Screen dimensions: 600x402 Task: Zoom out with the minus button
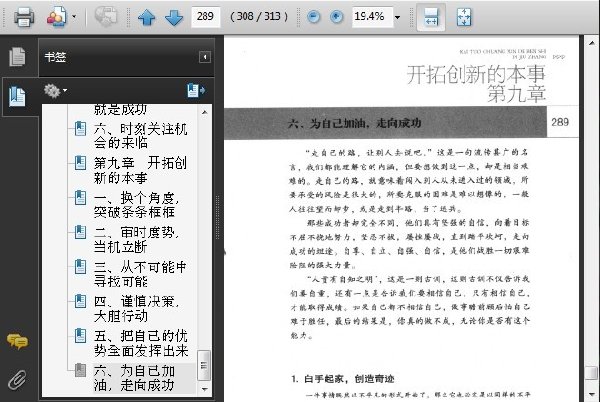click(x=313, y=17)
